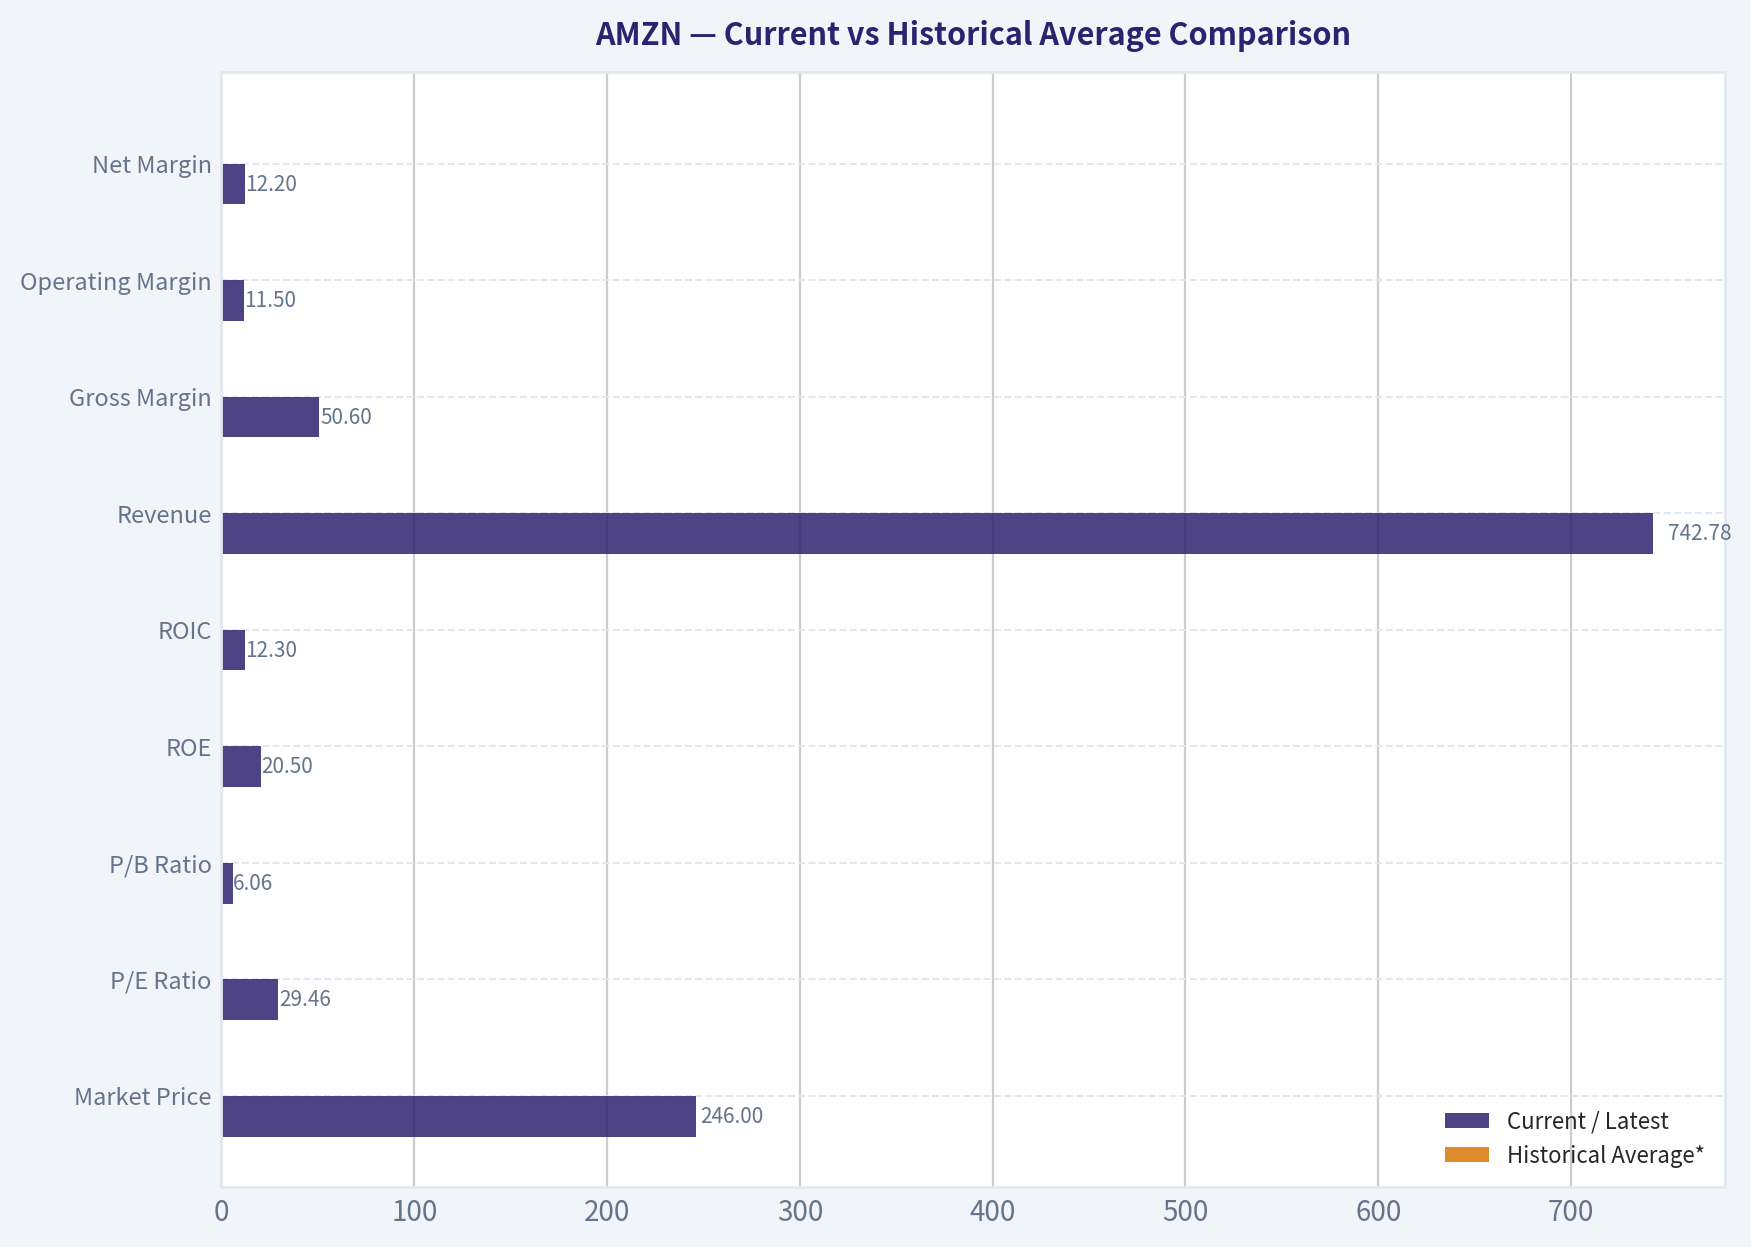This screenshot has height=1247, width=1751.
Task: Click the Net Margin bar
Action: coord(233,184)
